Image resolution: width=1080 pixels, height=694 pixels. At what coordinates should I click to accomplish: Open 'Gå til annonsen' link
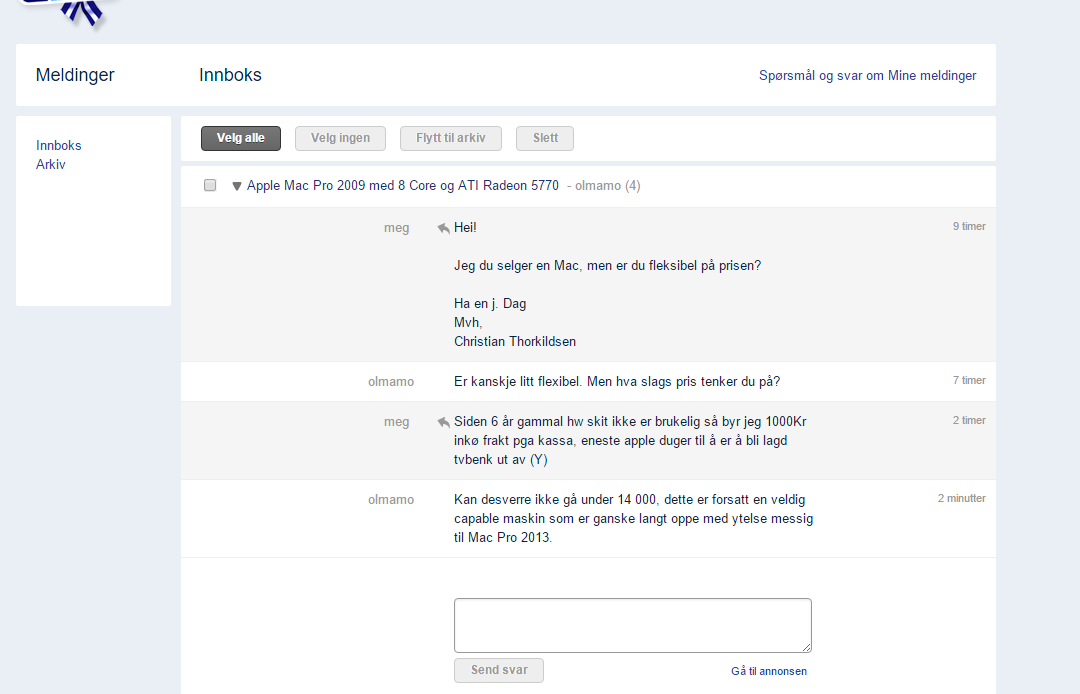coord(769,671)
